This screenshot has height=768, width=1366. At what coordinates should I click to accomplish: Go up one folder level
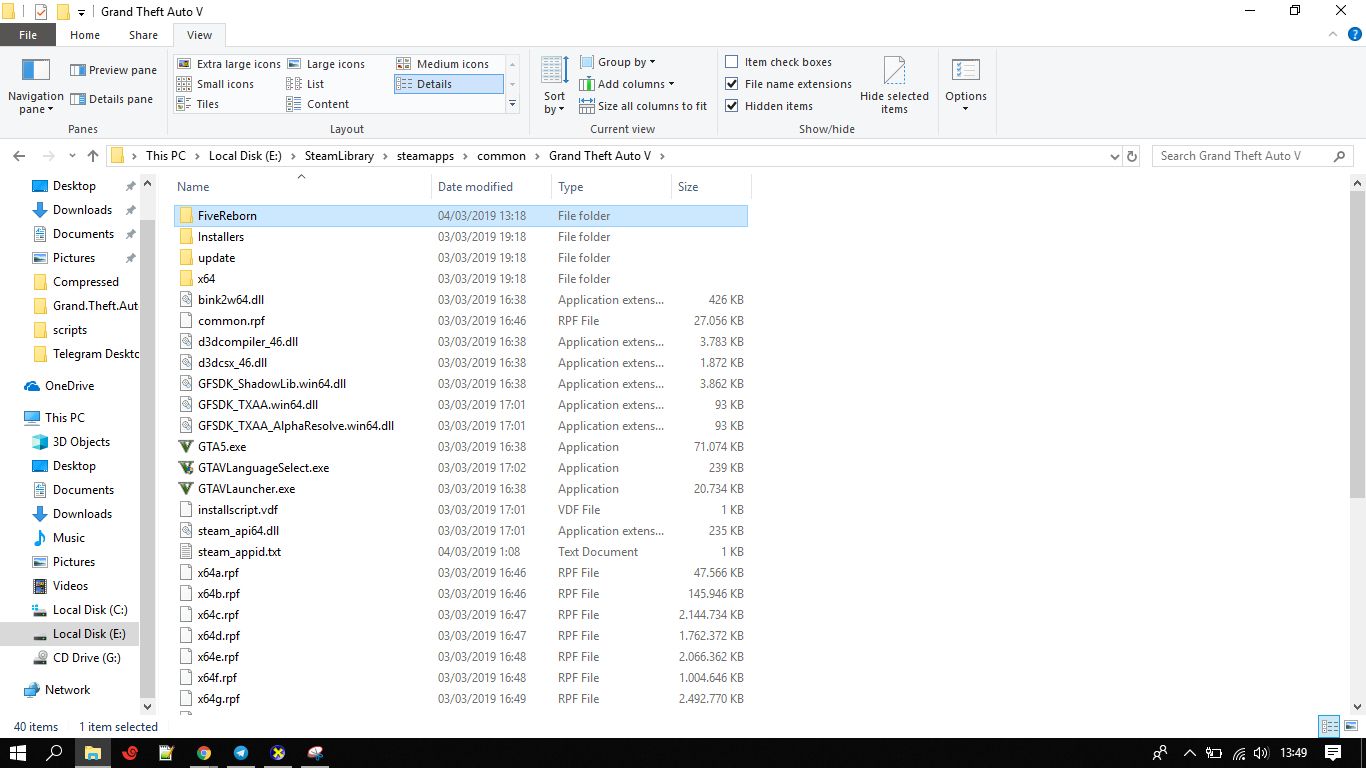(93, 156)
